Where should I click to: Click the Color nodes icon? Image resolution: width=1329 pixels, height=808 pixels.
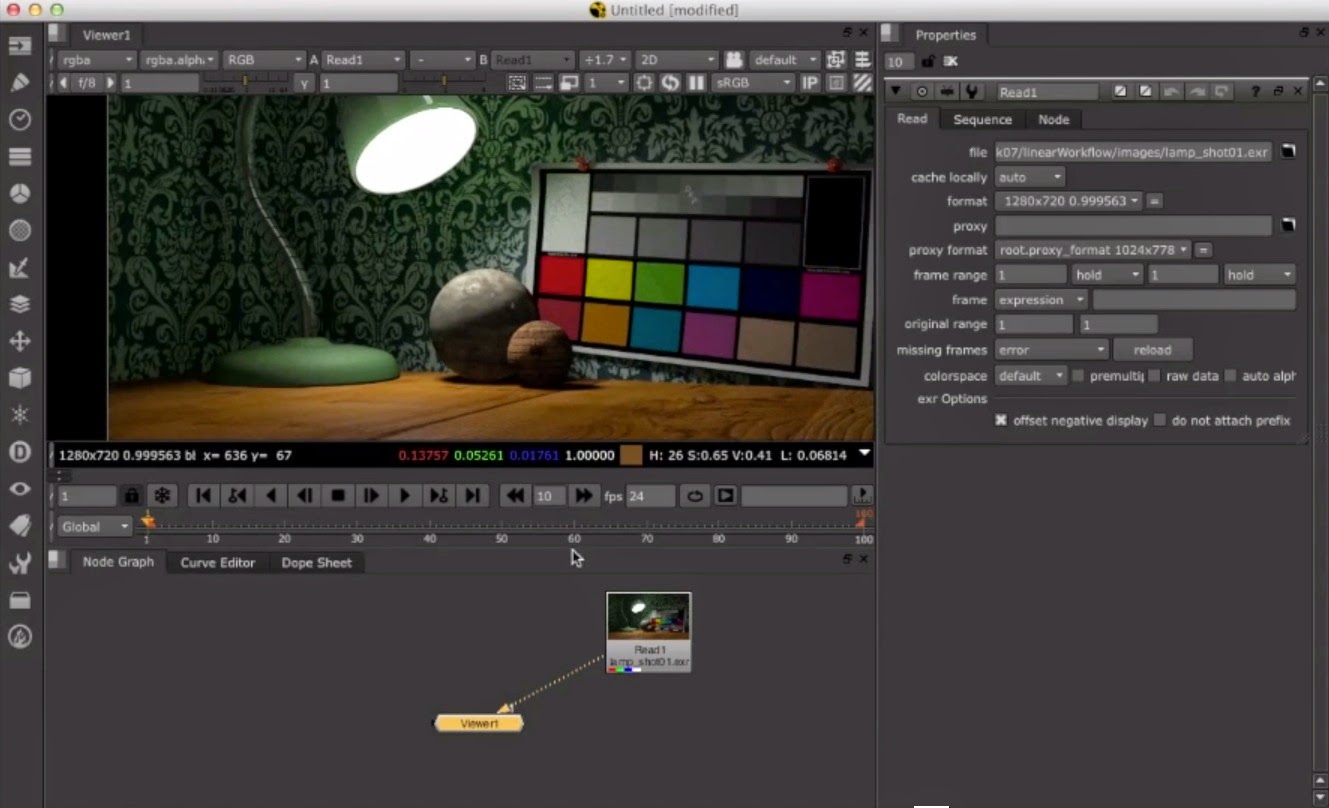tap(20, 193)
